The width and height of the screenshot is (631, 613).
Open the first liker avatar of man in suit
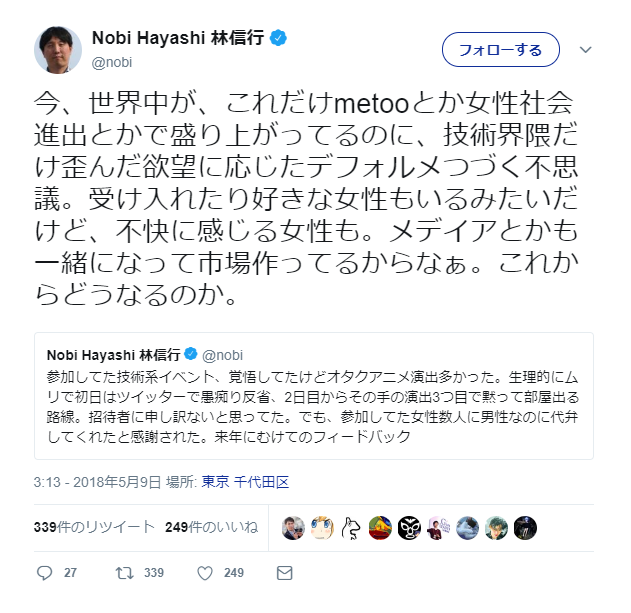pos(293,528)
